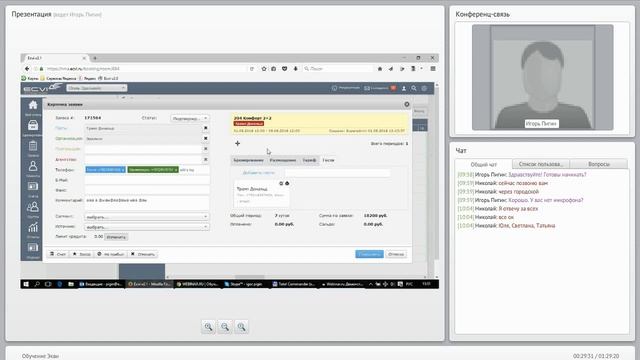Click Изменить next to credit limit

pyautogui.click(x=116, y=237)
